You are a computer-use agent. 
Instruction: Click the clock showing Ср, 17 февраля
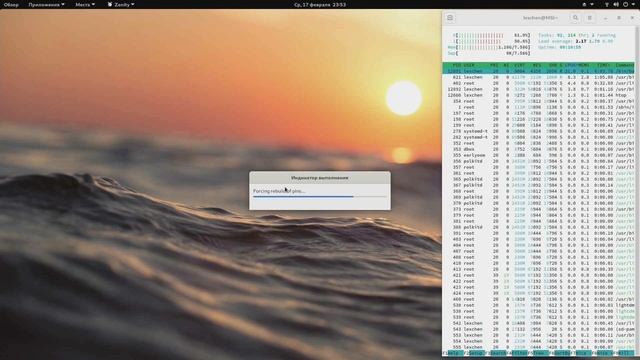pos(320,4)
